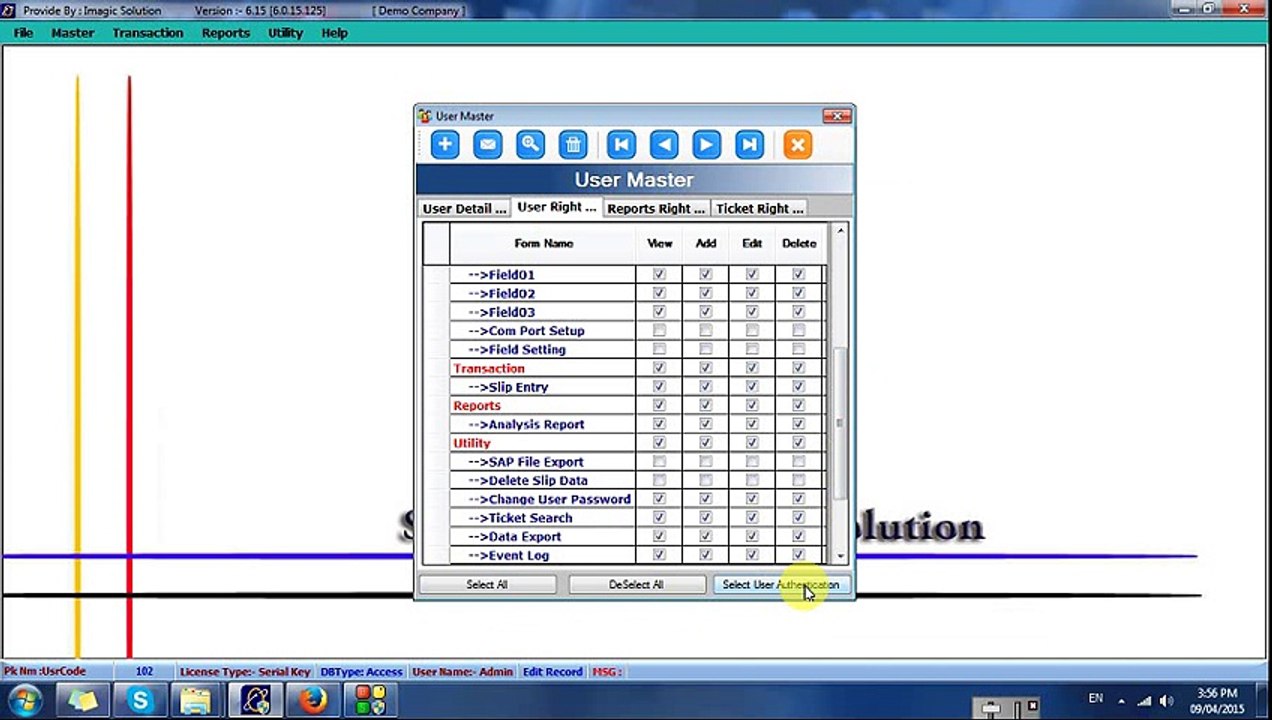The width and height of the screenshot is (1272, 720).
Task: Toggle View checkbox on Transaction row
Action: [659, 368]
